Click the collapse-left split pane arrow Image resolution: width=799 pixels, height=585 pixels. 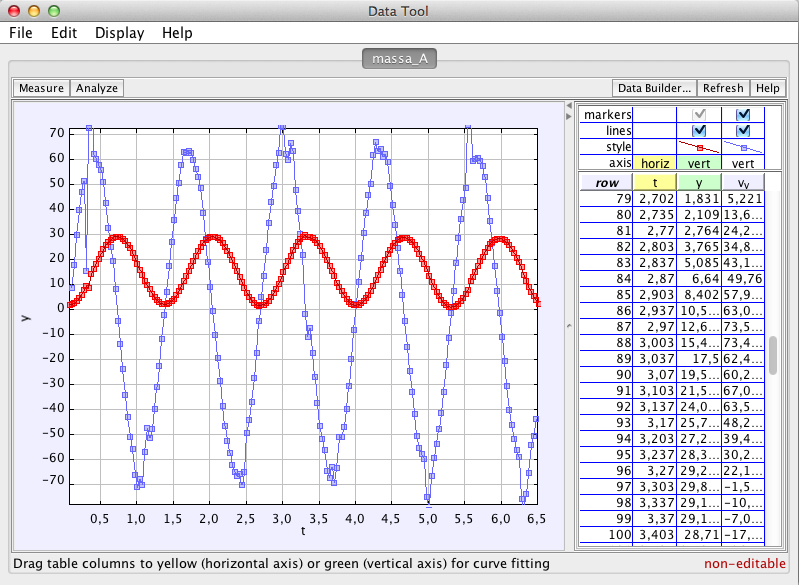click(x=569, y=105)
